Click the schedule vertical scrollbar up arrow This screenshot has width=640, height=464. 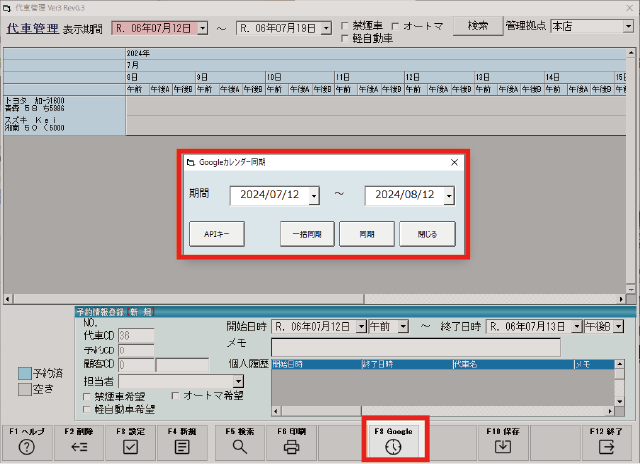click(631, 53)
